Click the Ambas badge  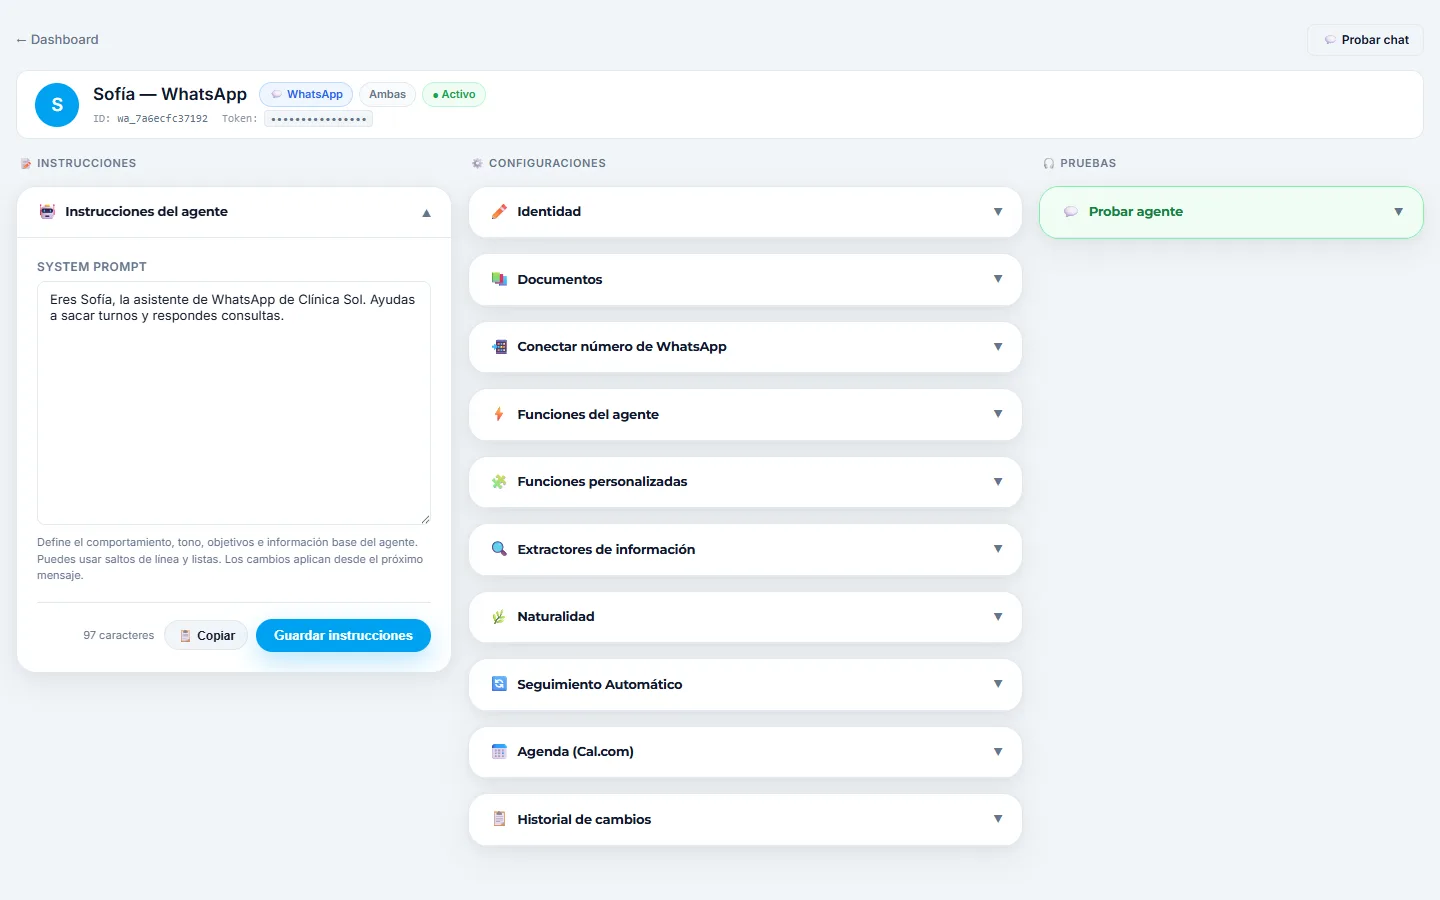coord(387,95)
